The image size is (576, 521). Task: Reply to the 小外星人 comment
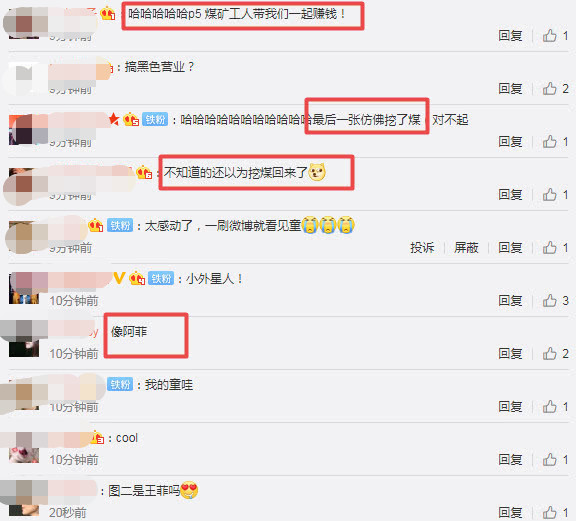point(510,300)
